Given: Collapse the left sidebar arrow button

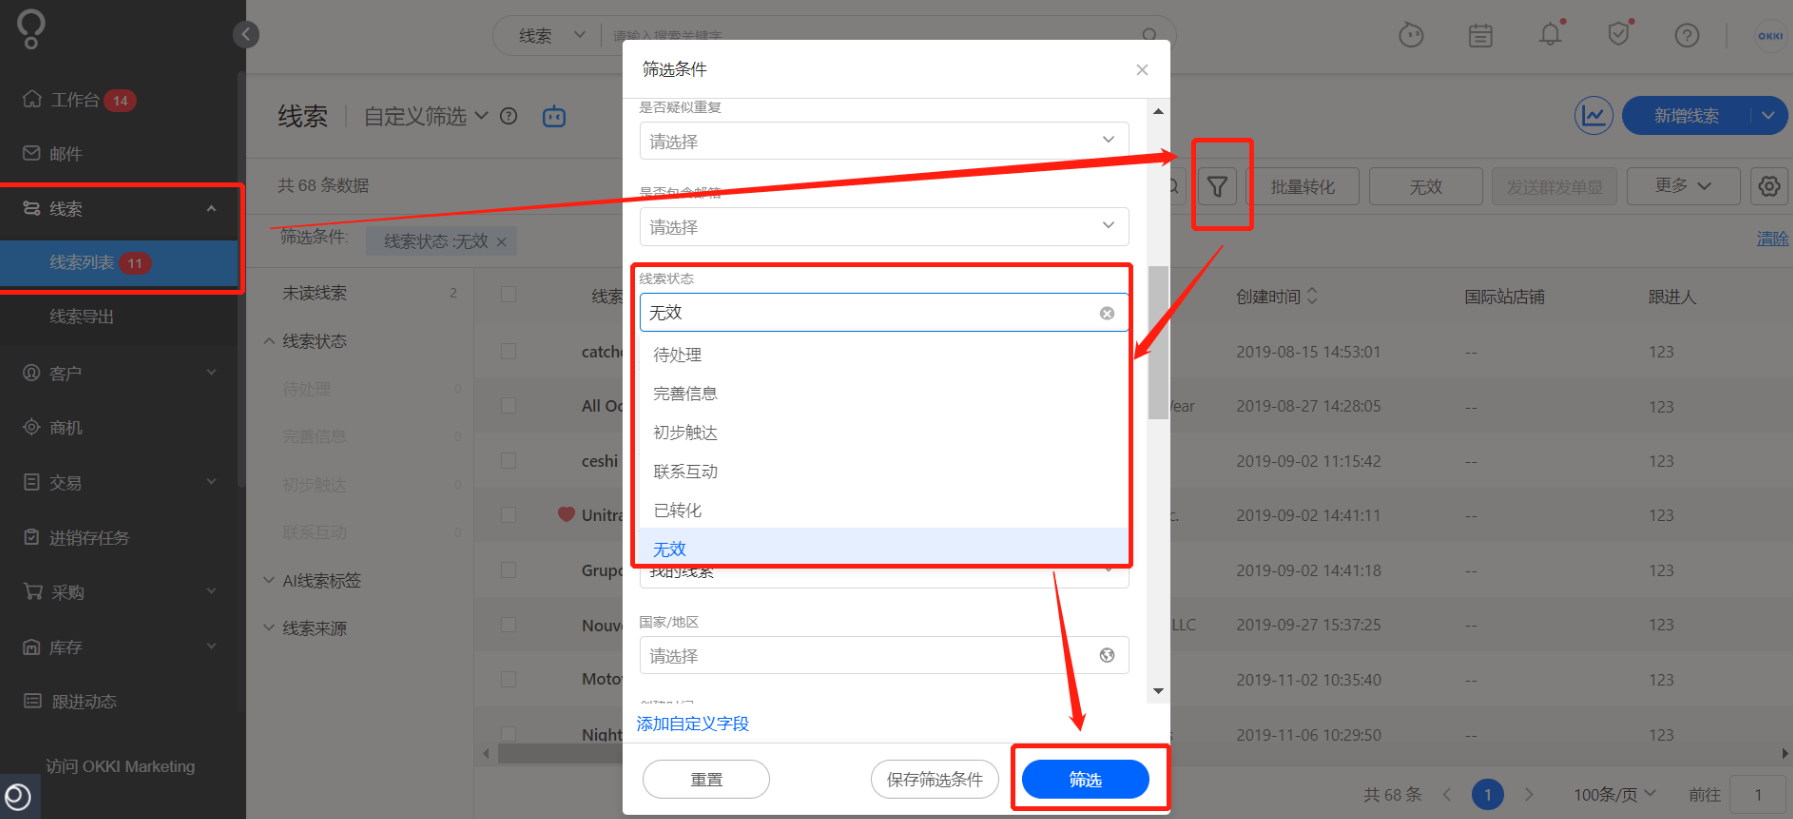Looking at the screenshot, I should (246, 35).
